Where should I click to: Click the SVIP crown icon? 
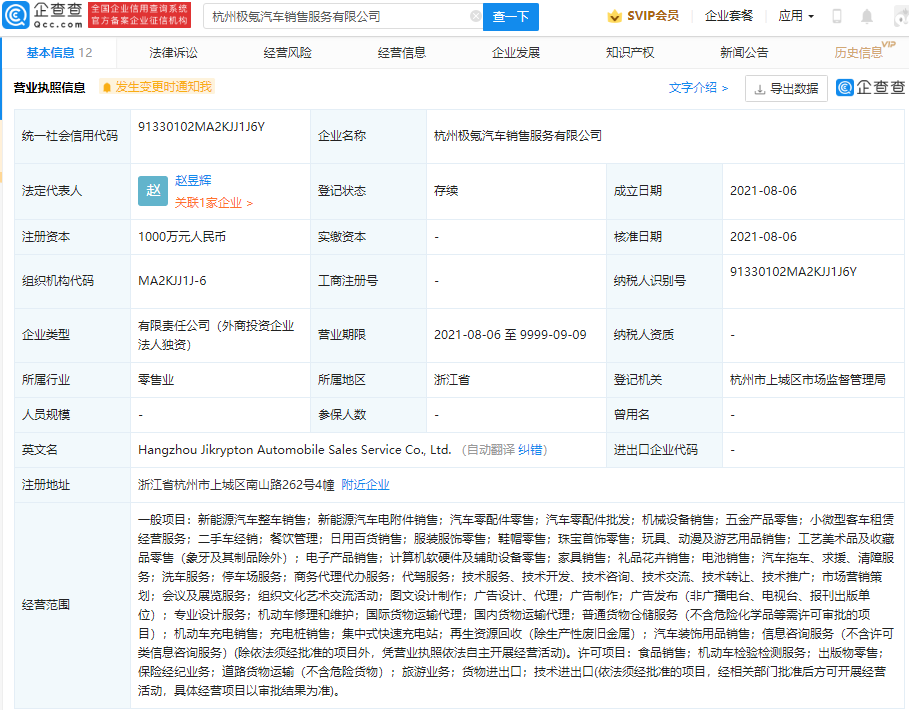coord(614,16)
